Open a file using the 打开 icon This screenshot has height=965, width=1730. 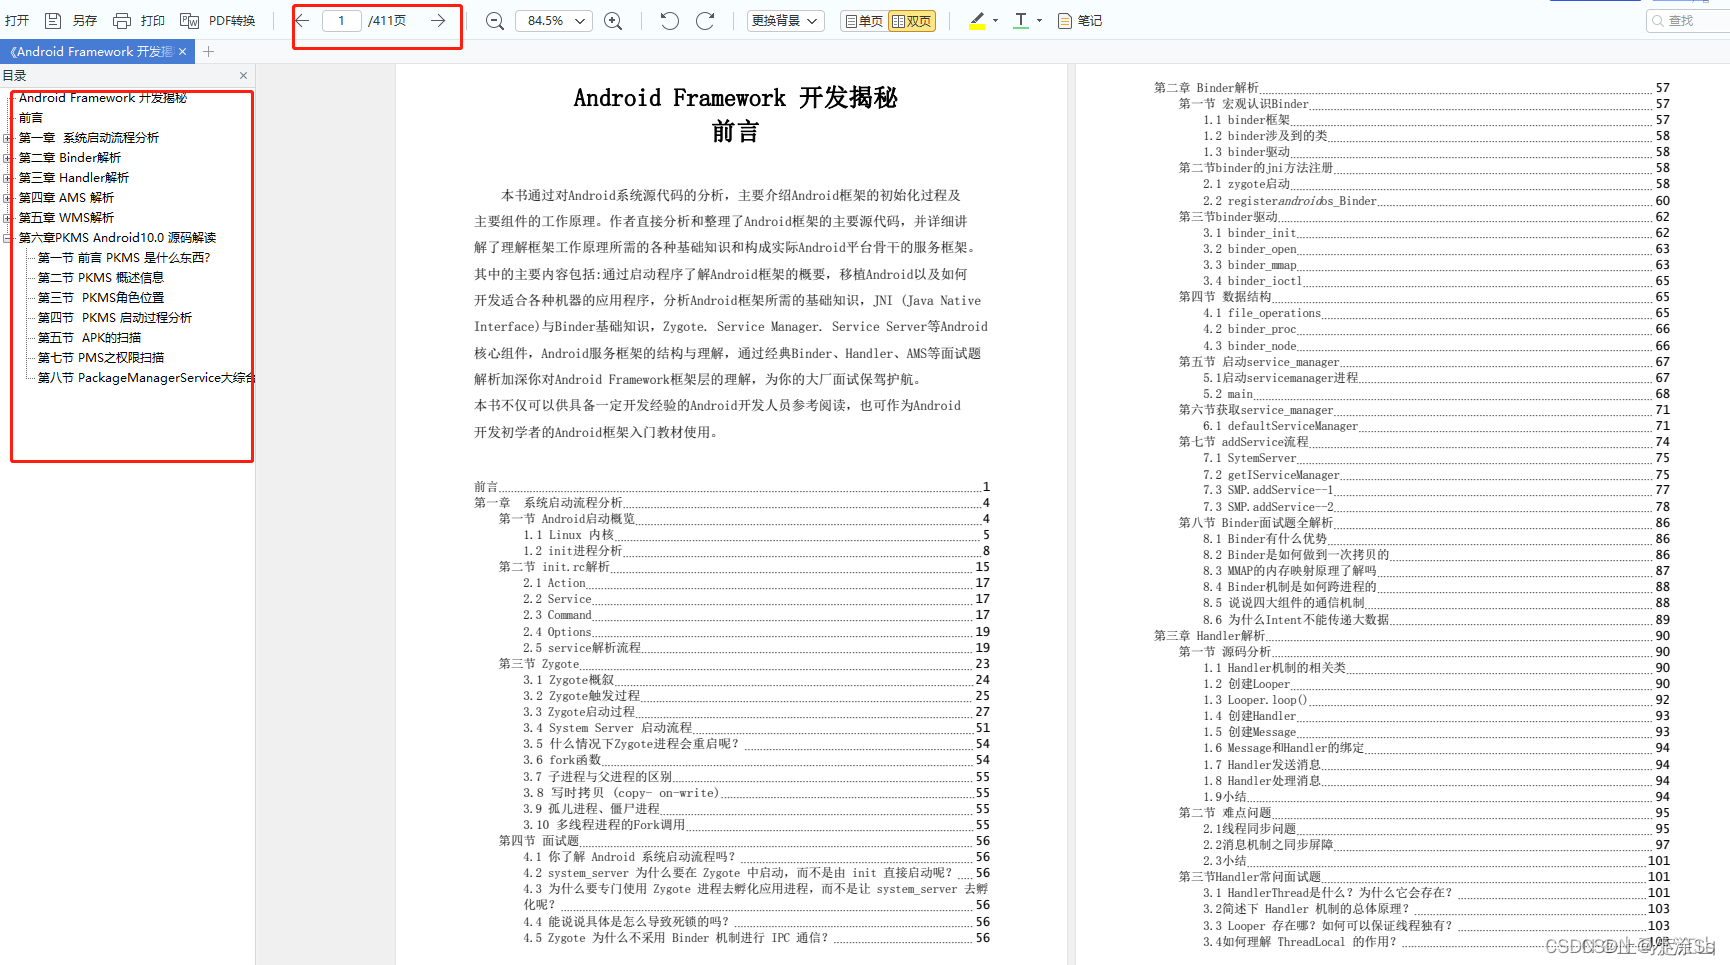[16, 20]
